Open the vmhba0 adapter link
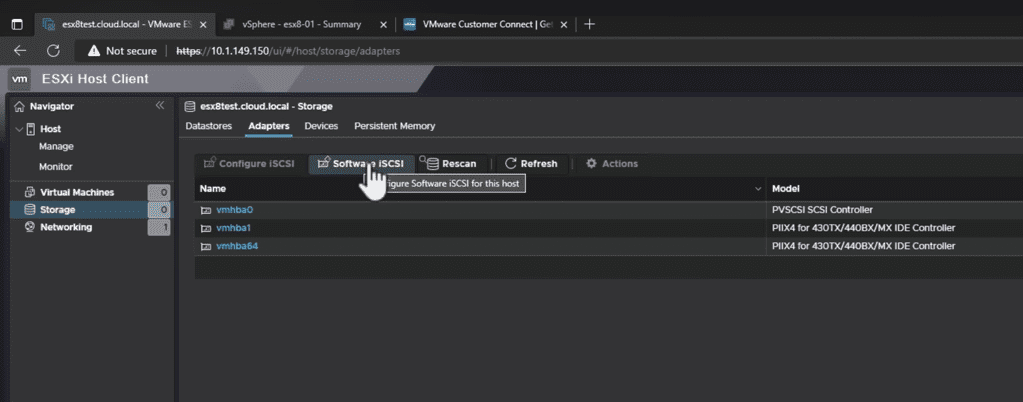The image size is (1023, 402). pyautogui.click(x=234, y=210)
